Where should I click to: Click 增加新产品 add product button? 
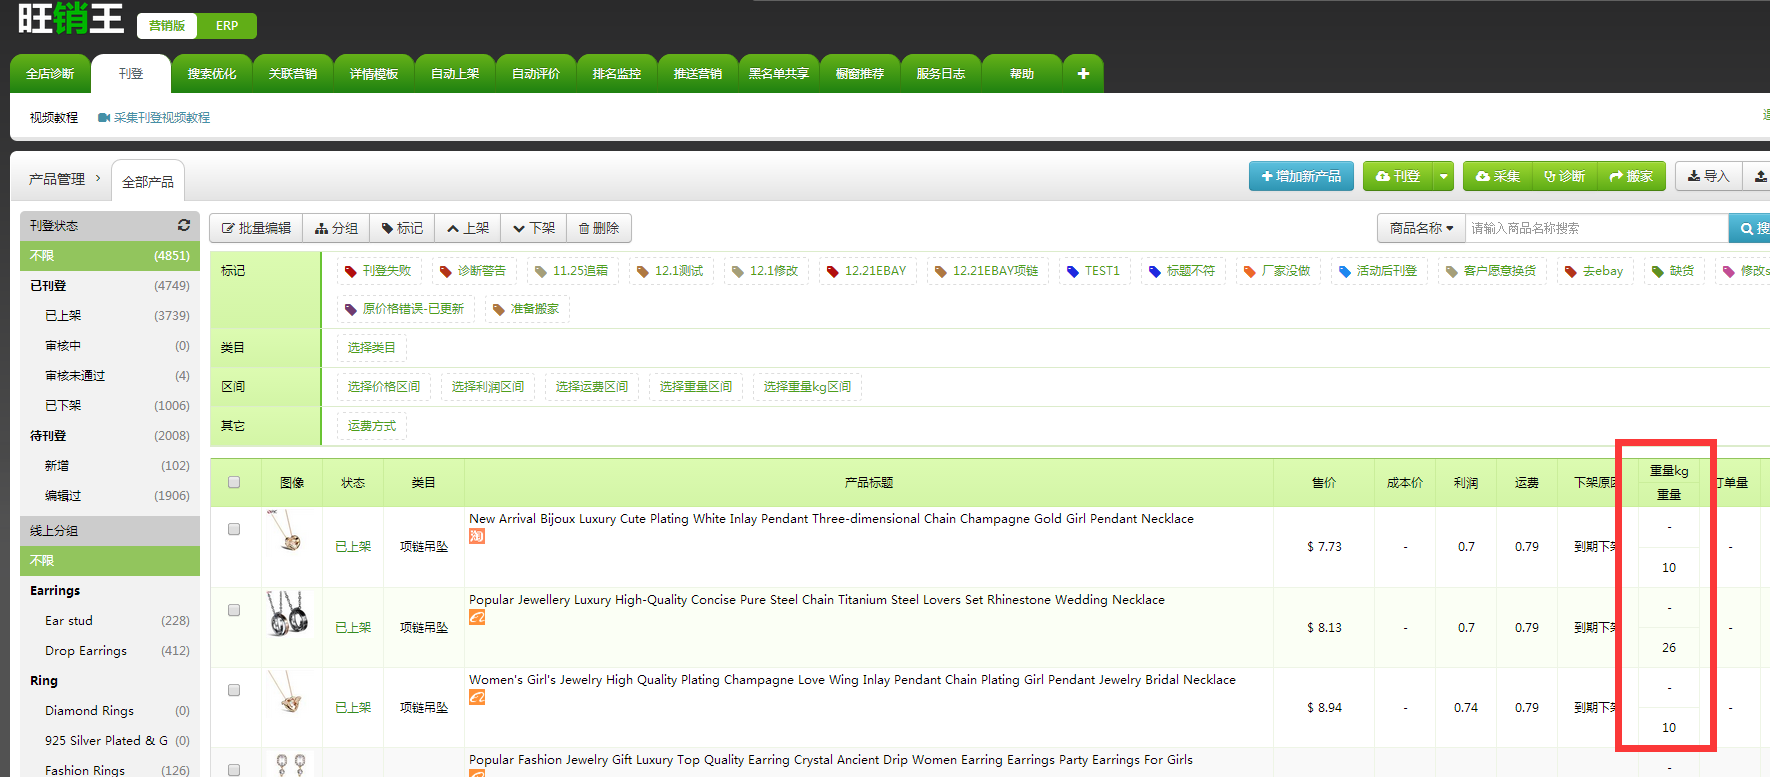coord(1301,176)
